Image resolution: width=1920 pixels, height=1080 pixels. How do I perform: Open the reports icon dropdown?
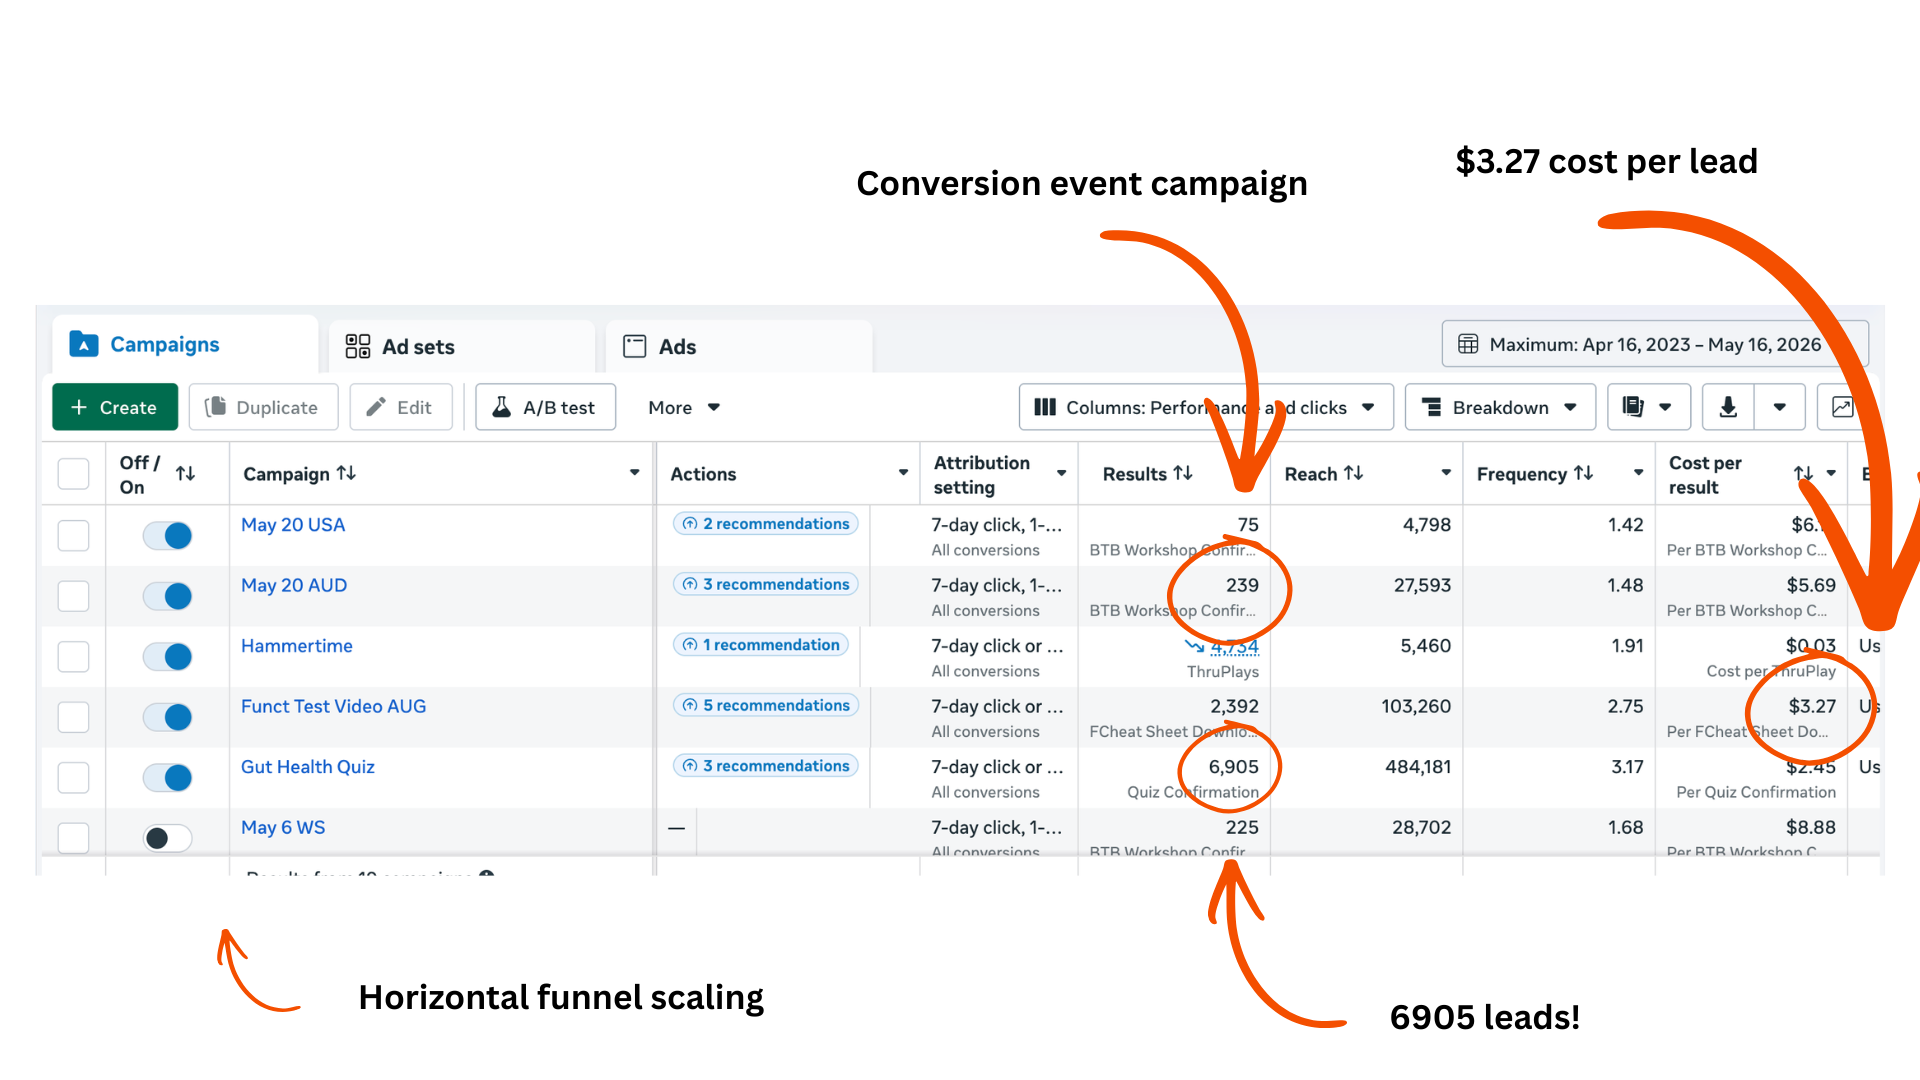1648,407
